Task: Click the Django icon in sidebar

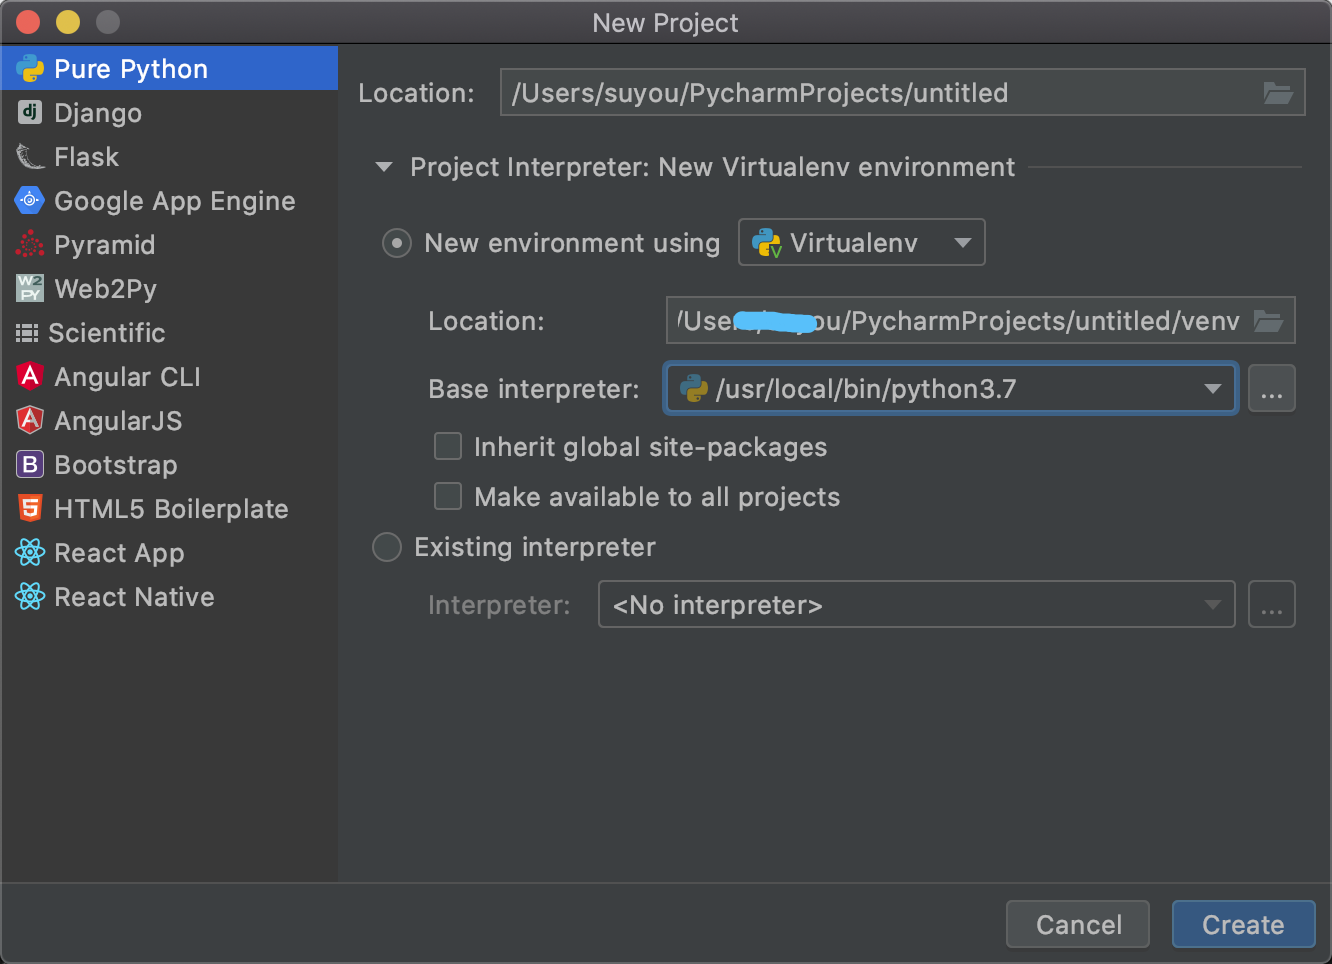Action: (30, 112)
